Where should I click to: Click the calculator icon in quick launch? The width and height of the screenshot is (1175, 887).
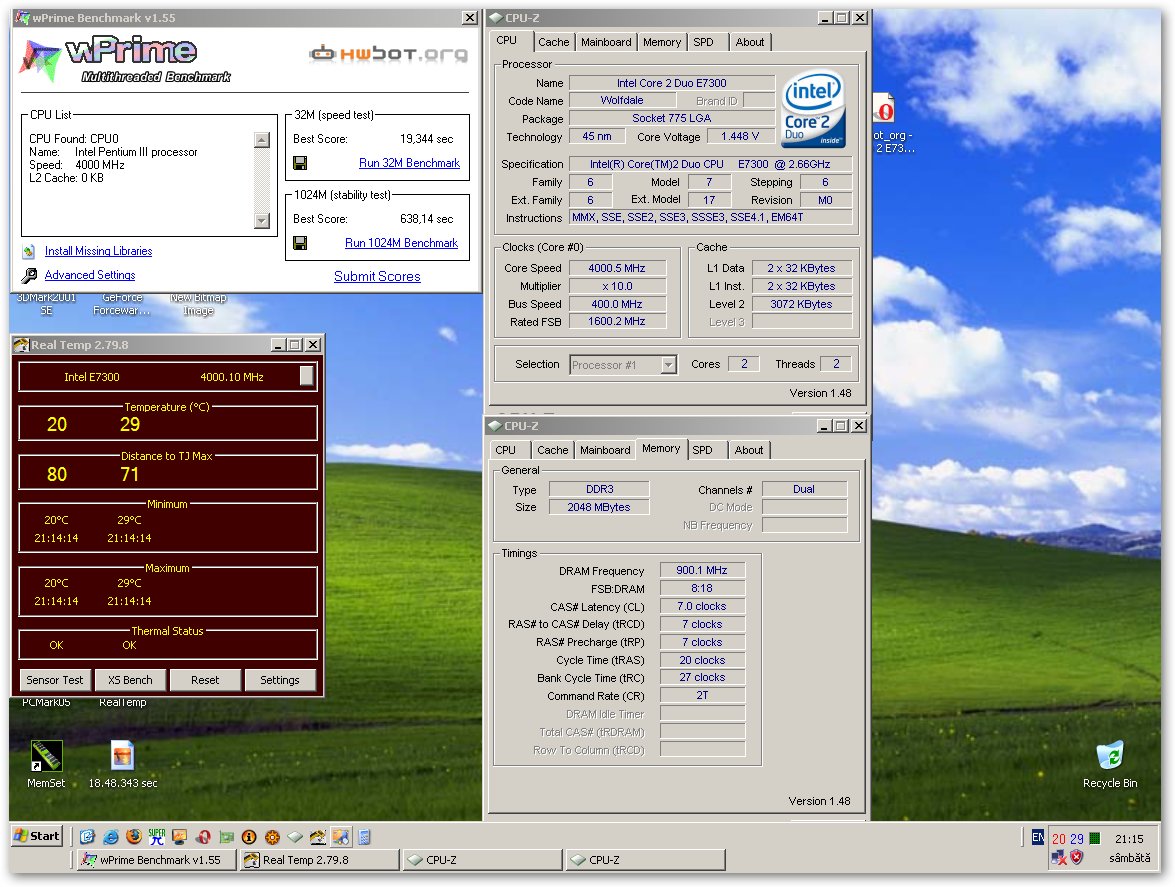point(364,837)
